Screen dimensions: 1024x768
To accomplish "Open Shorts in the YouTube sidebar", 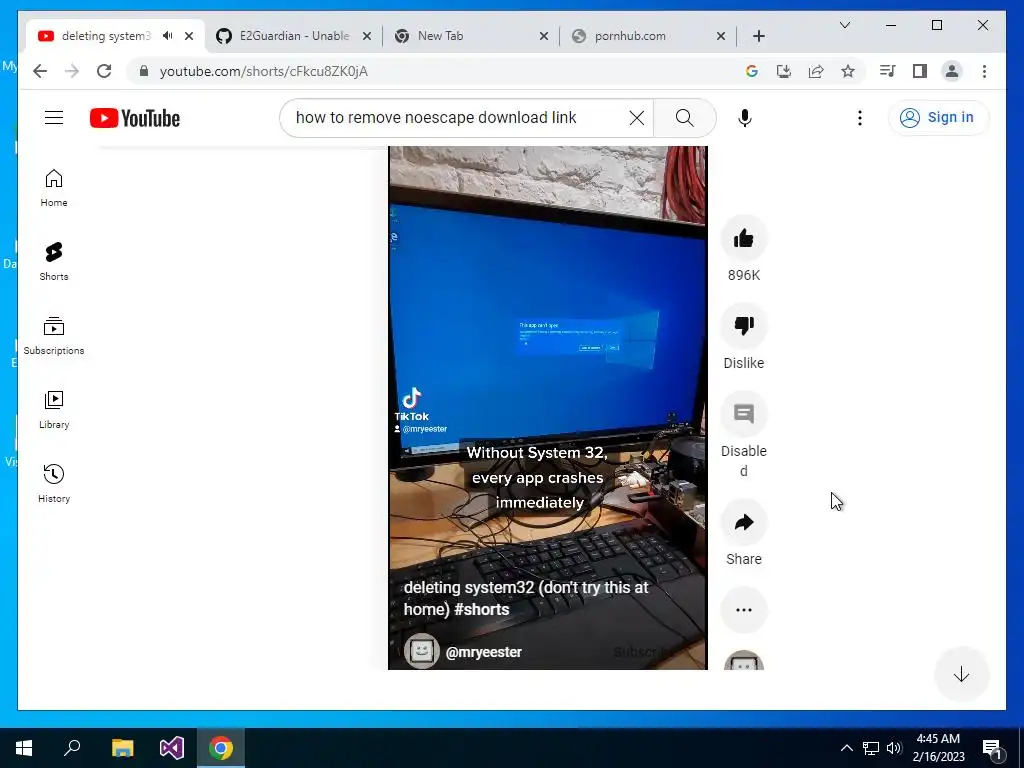I will pyautogui.click(x=54, y=262).
